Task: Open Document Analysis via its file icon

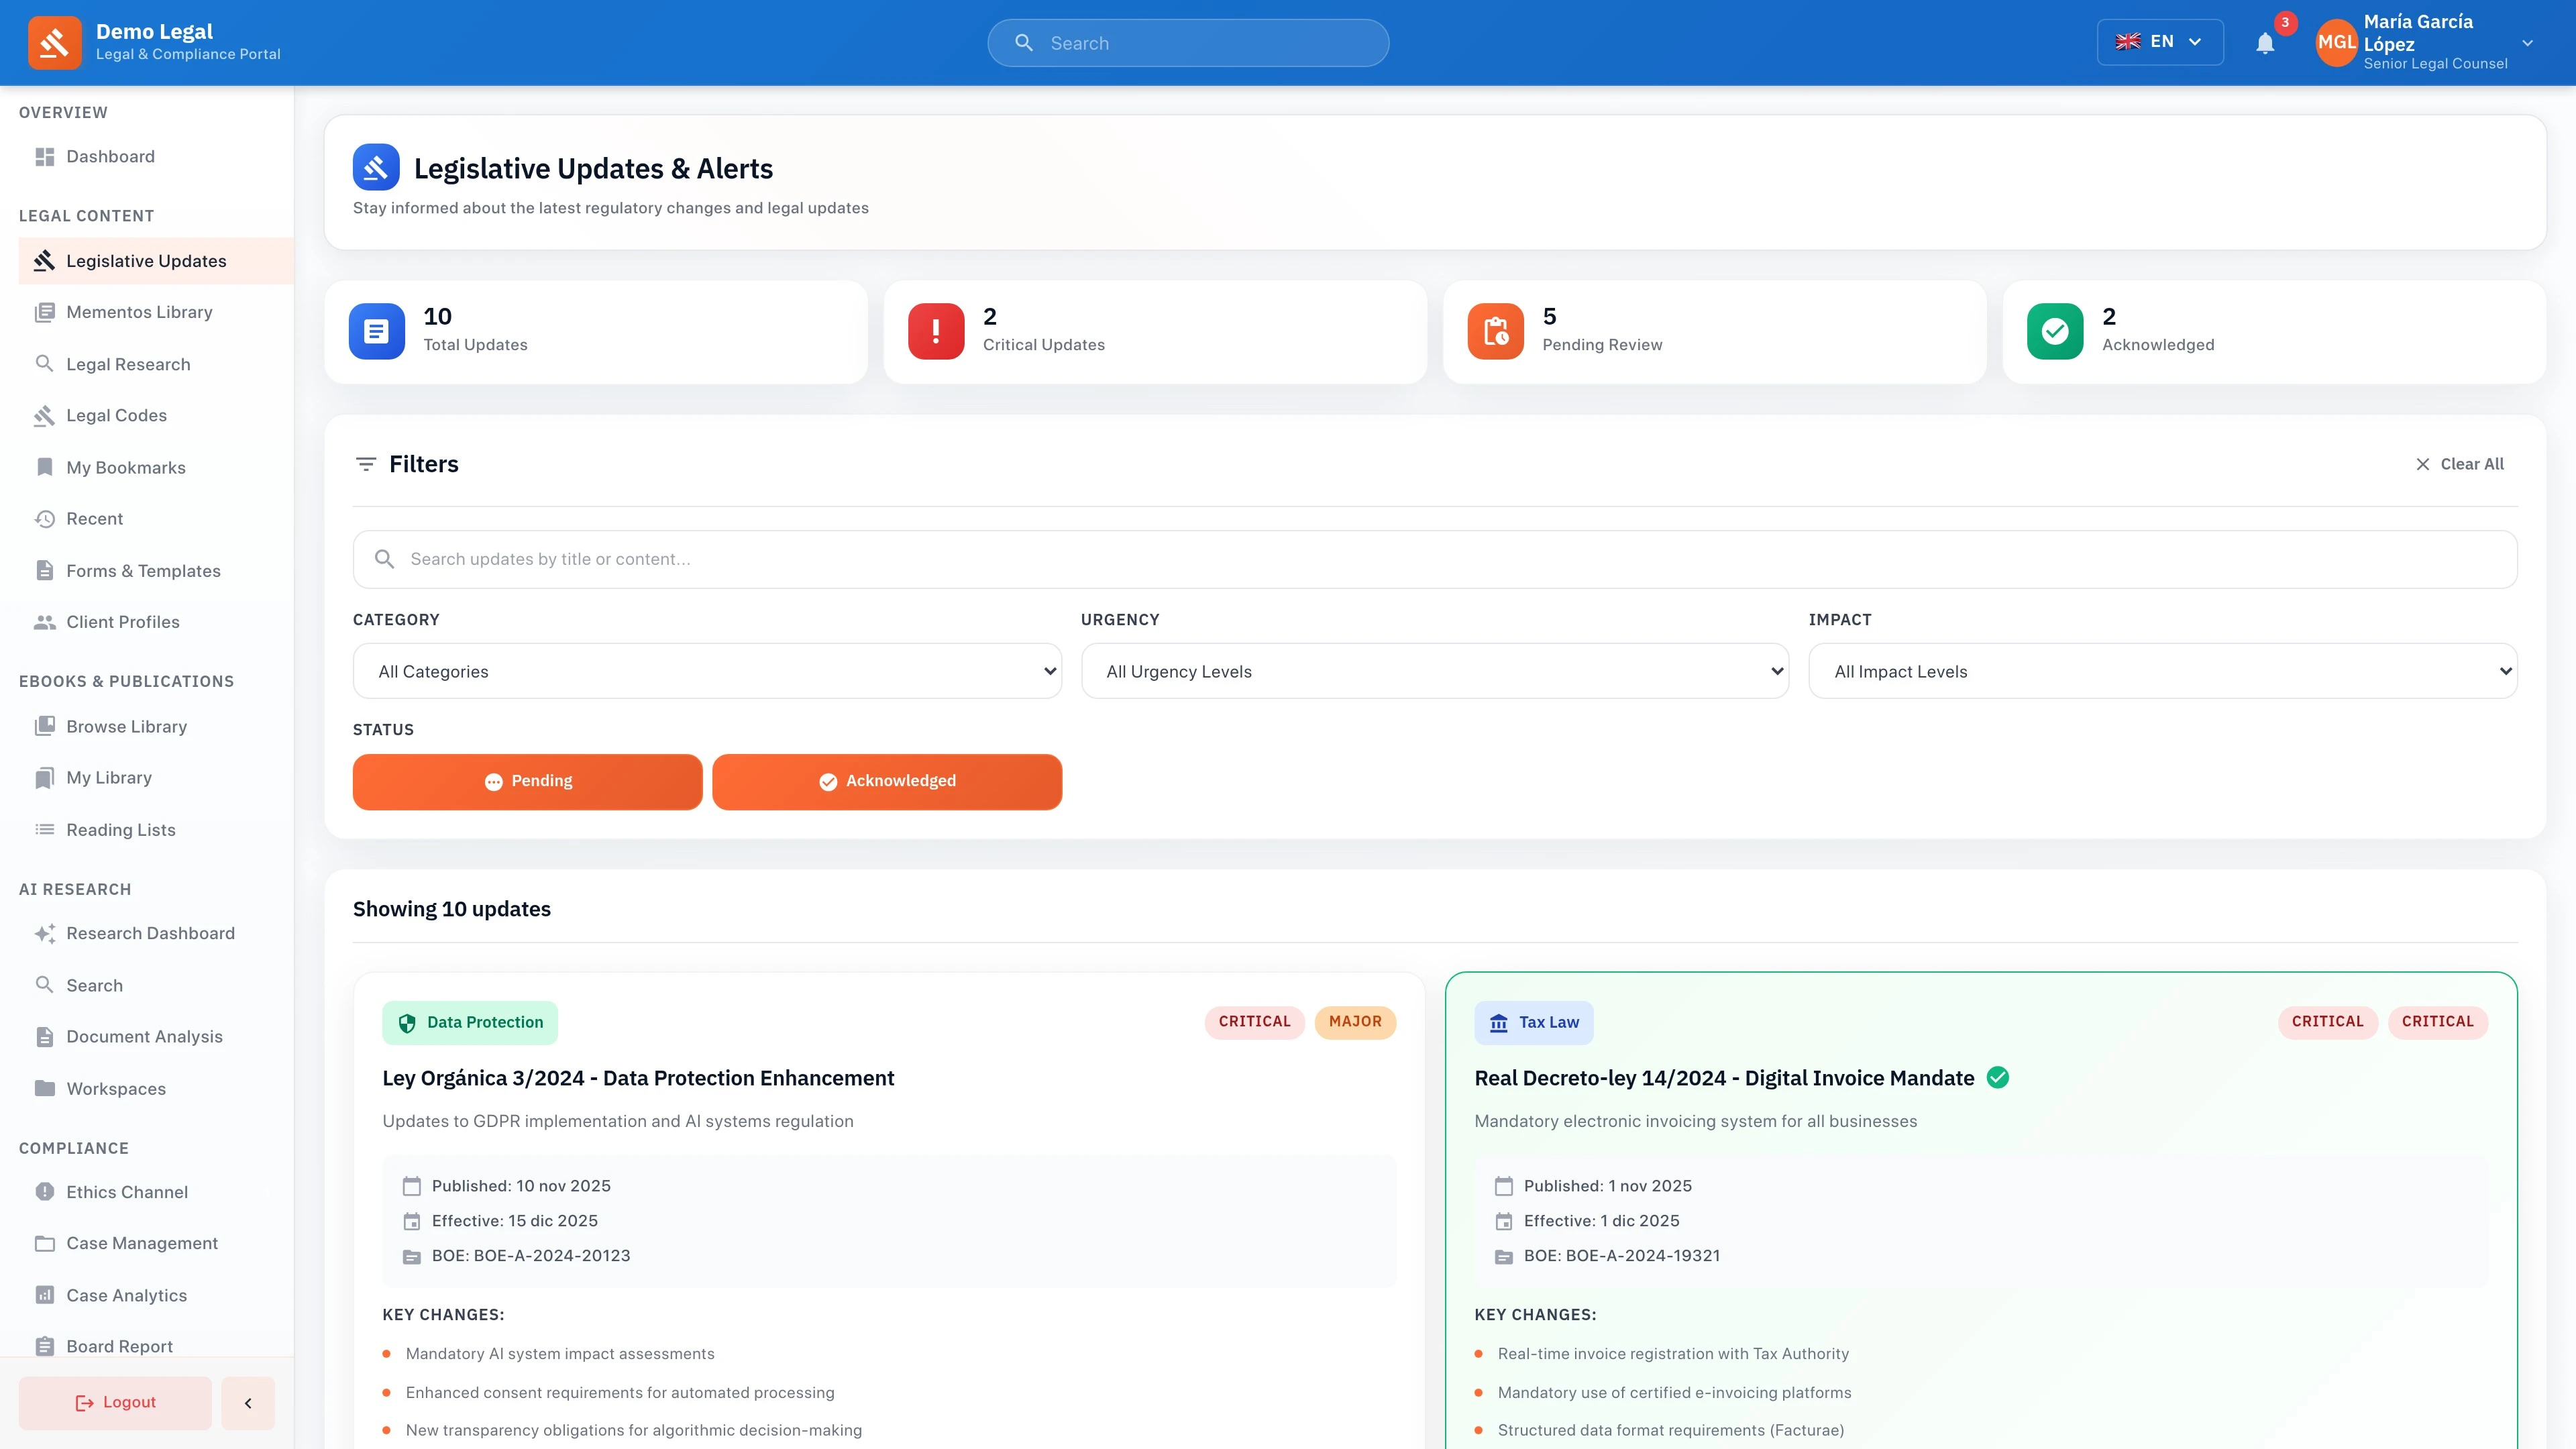Action: click(45, 1036)
